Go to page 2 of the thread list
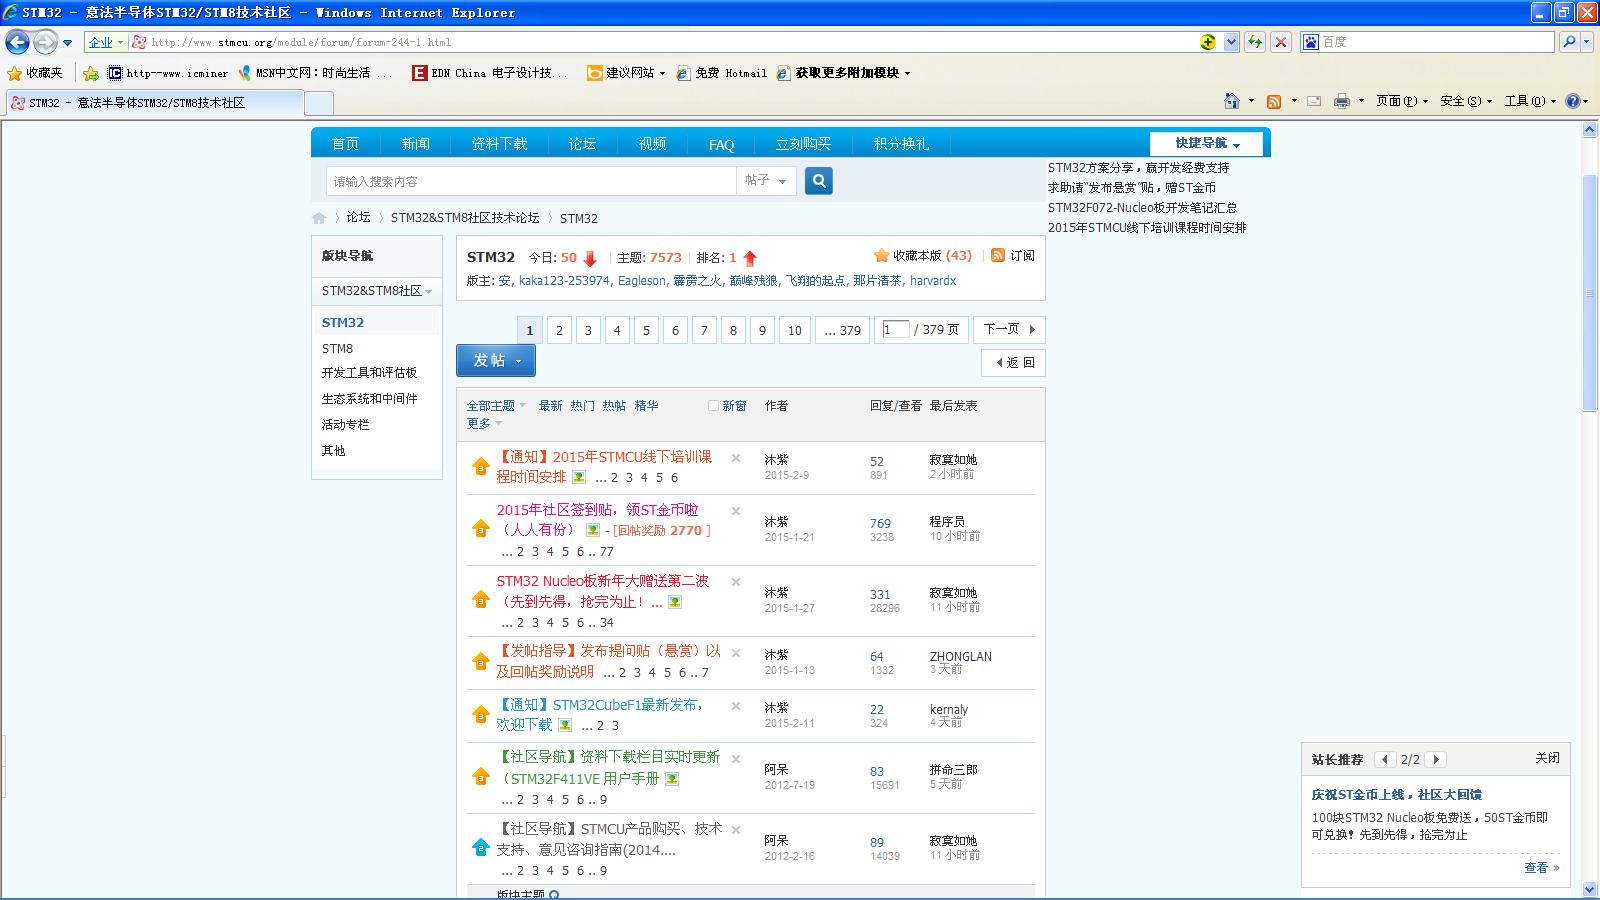Viewport: 1600px width, 900px height. (x=559, y=330)
